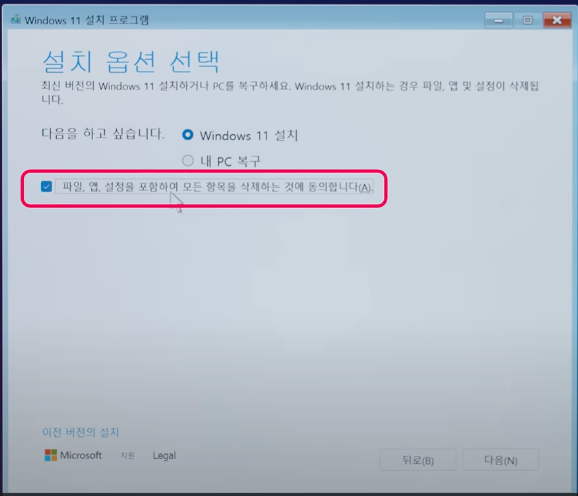Click the 다음(N) button
The image size is (578, 496).
pos(501,460)
